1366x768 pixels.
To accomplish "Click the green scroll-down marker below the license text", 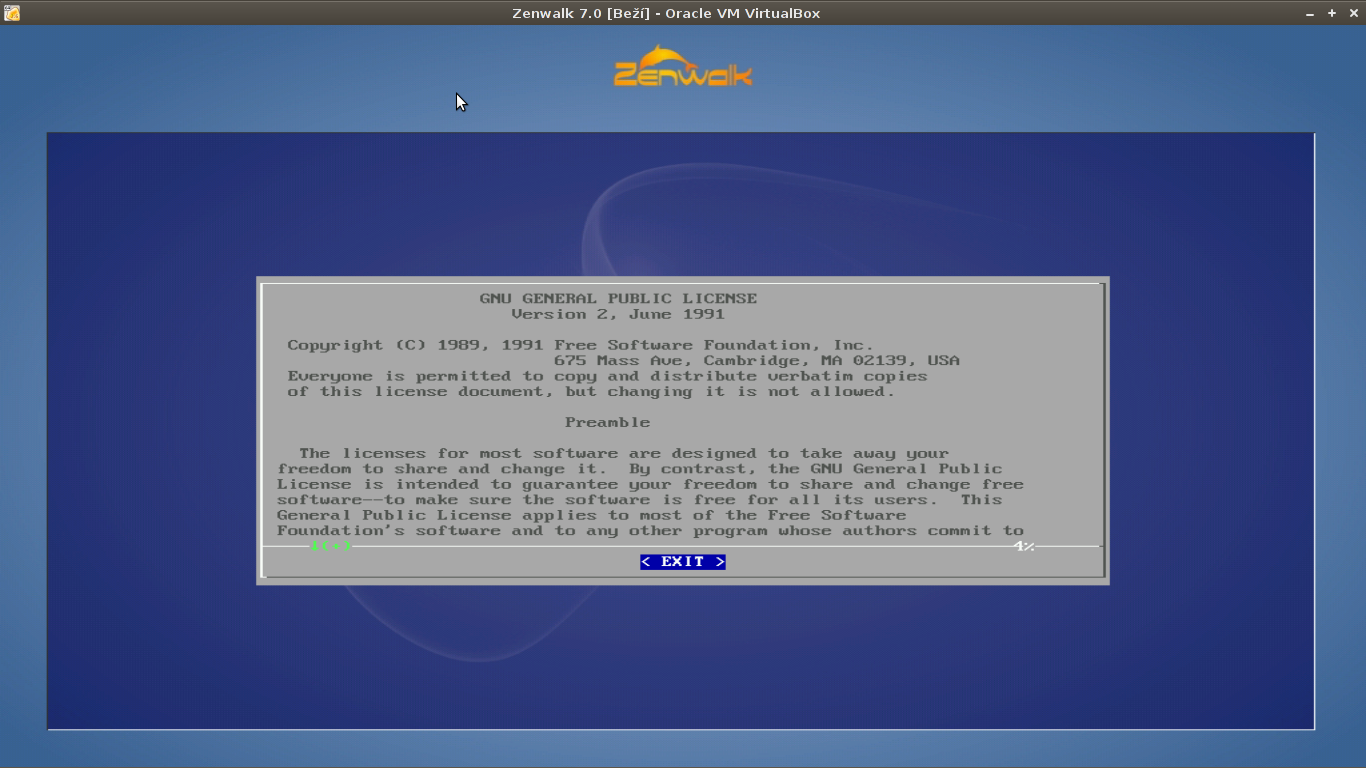I will tap(331, 546).
